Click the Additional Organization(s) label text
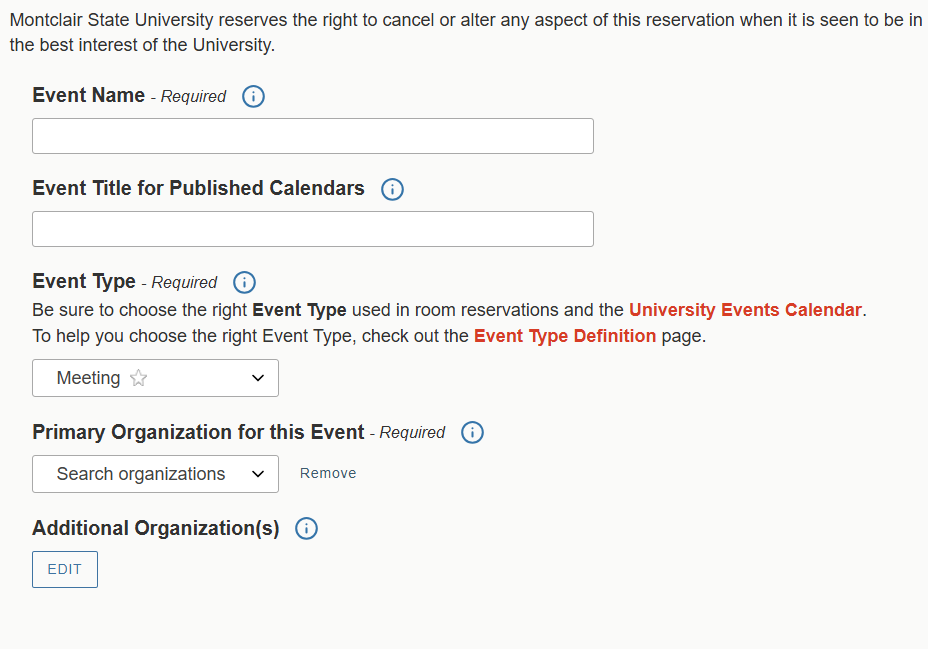Viewport: 928px width, 649px height. (x=155, y=528)
